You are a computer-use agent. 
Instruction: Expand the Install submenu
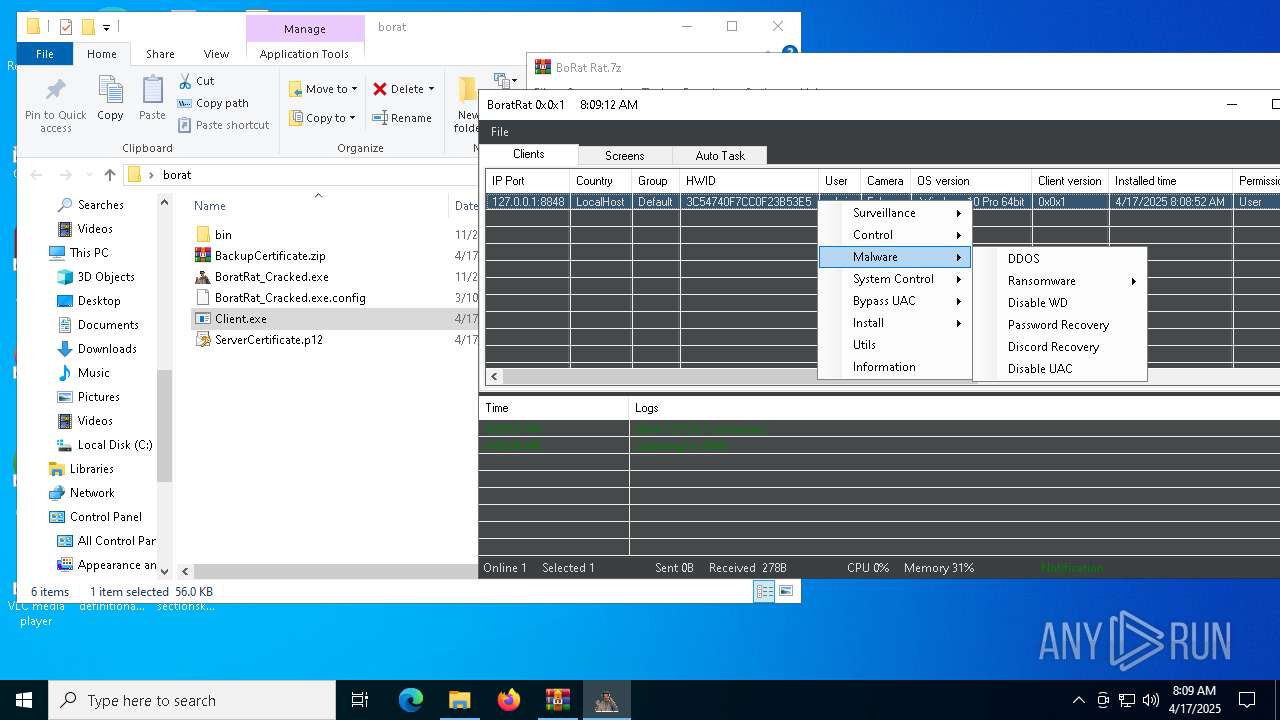coord(895,323)
